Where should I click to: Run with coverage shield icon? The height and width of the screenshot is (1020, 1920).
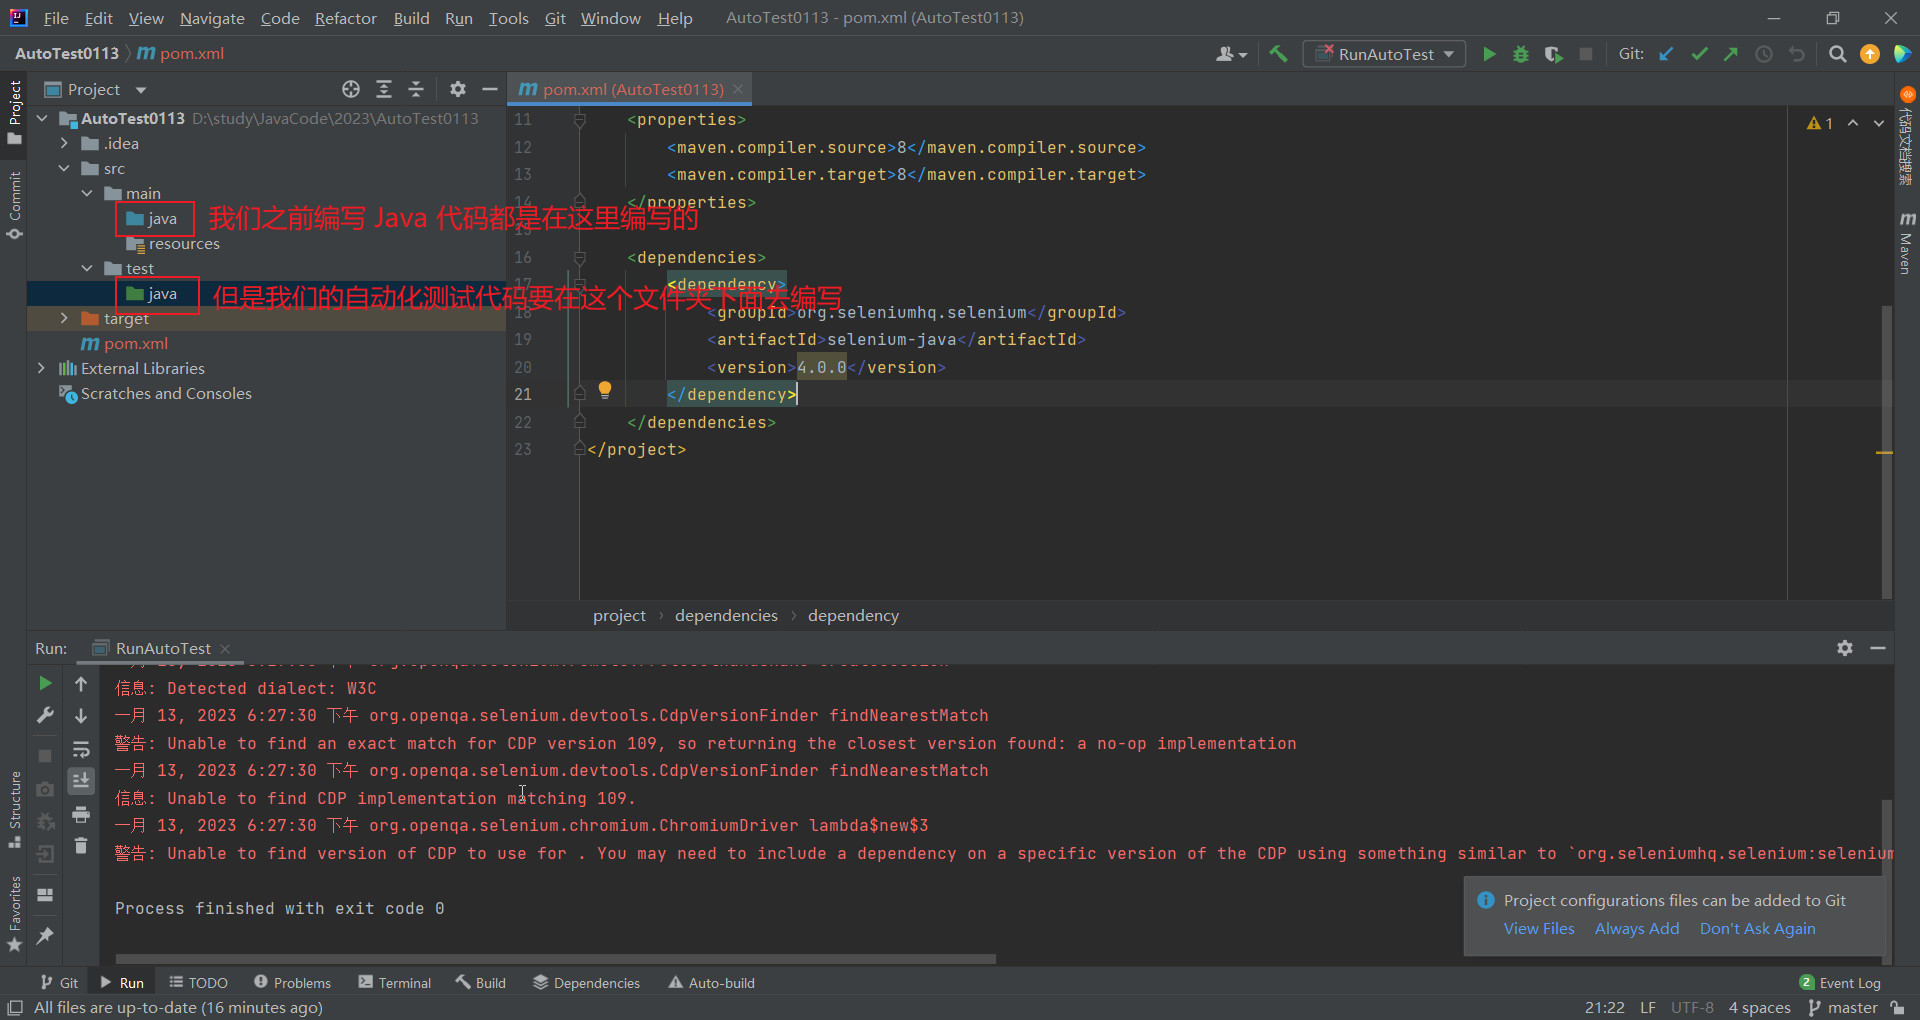pos(1553,54)
